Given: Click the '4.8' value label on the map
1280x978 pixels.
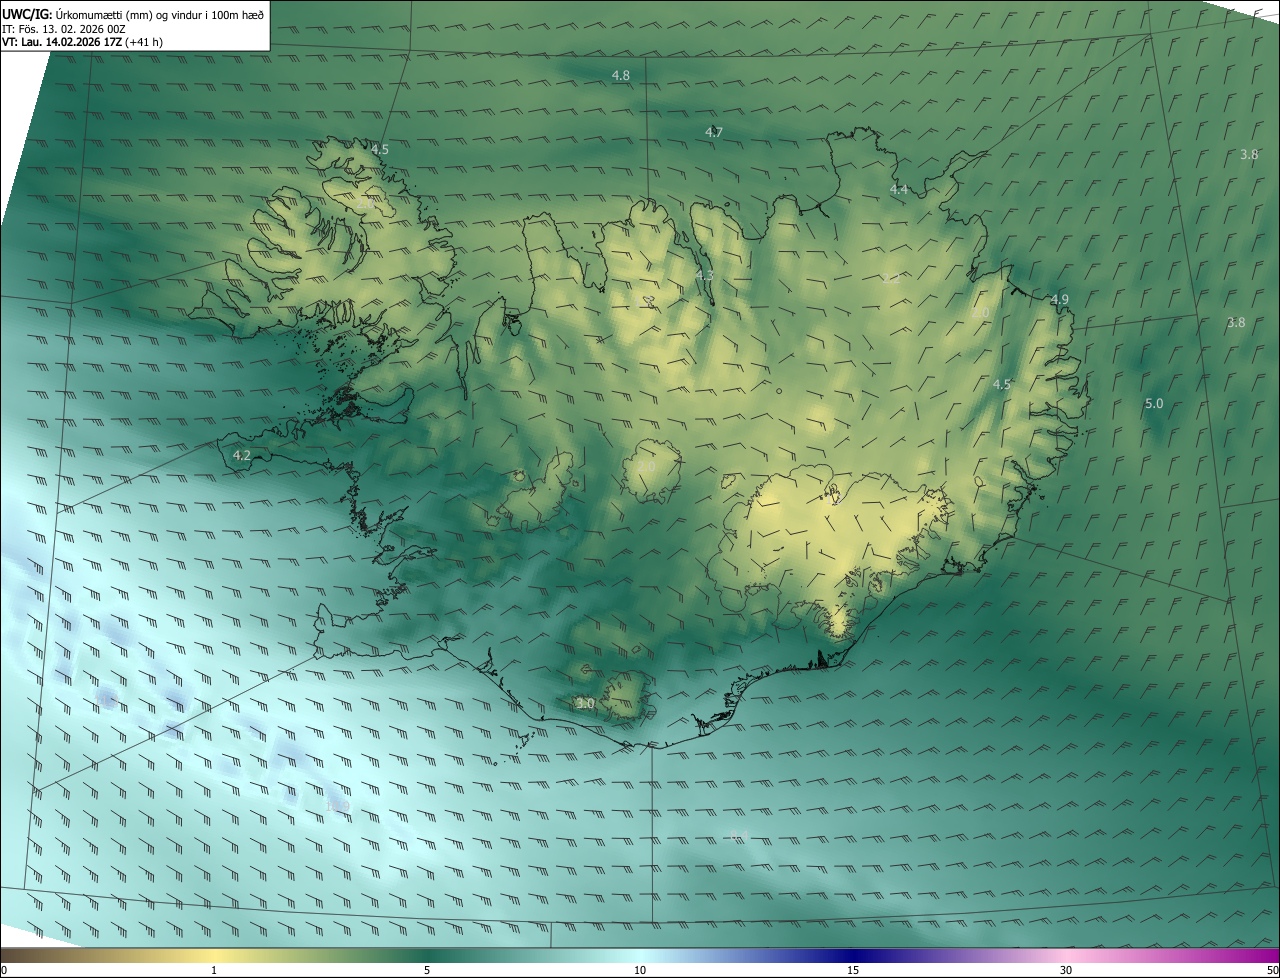Looking at the screenshot, I should tap(621, 76).
